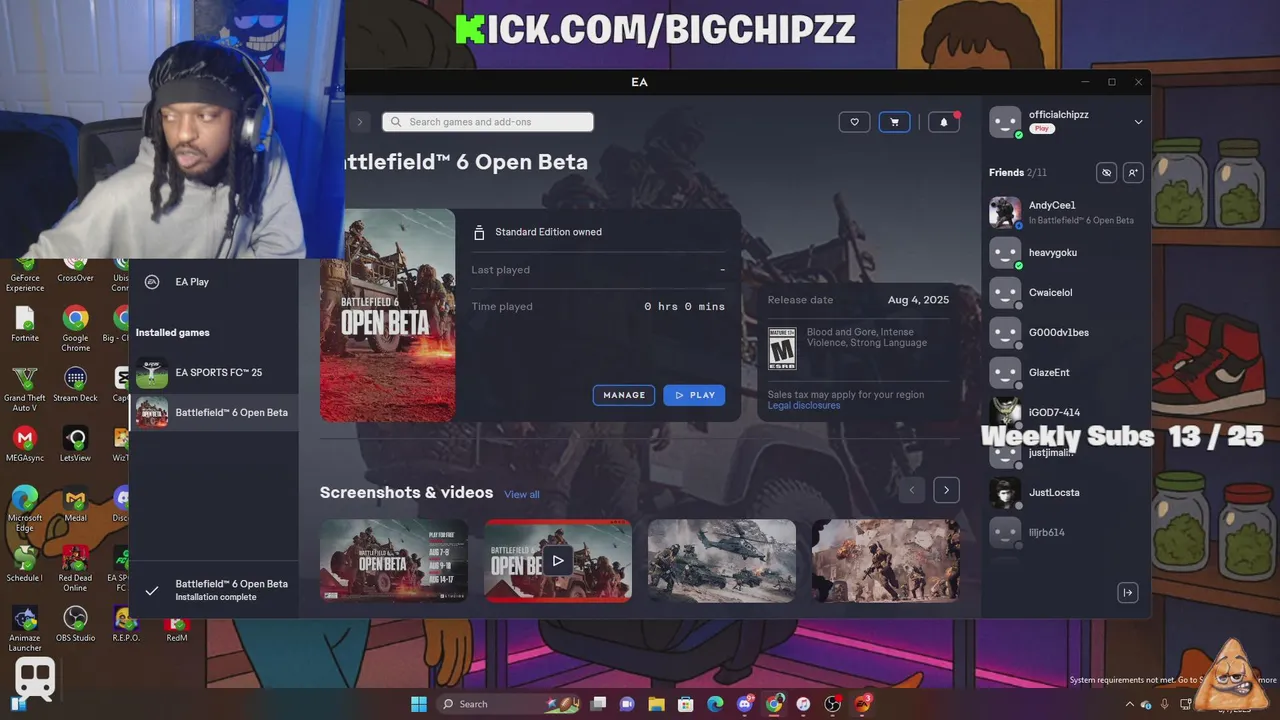Open friend AndyCee1
1280x720 pixels.
pyautogui.click(x=1064, y=212)
